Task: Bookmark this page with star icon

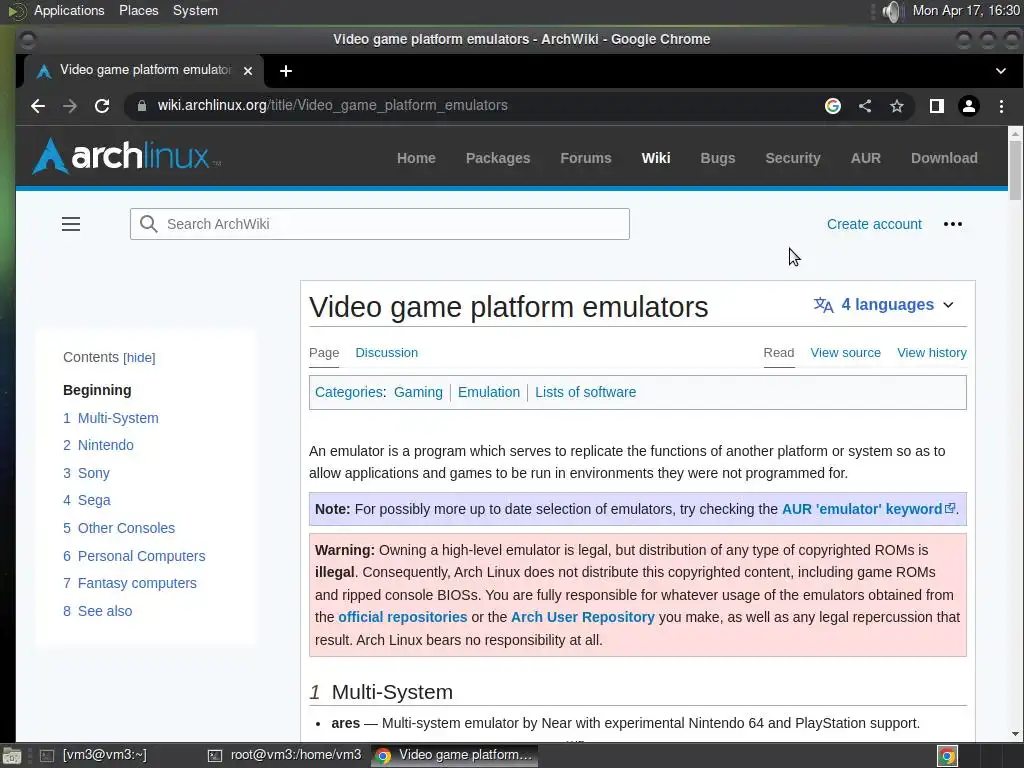Action: click(x=897, y=106)
